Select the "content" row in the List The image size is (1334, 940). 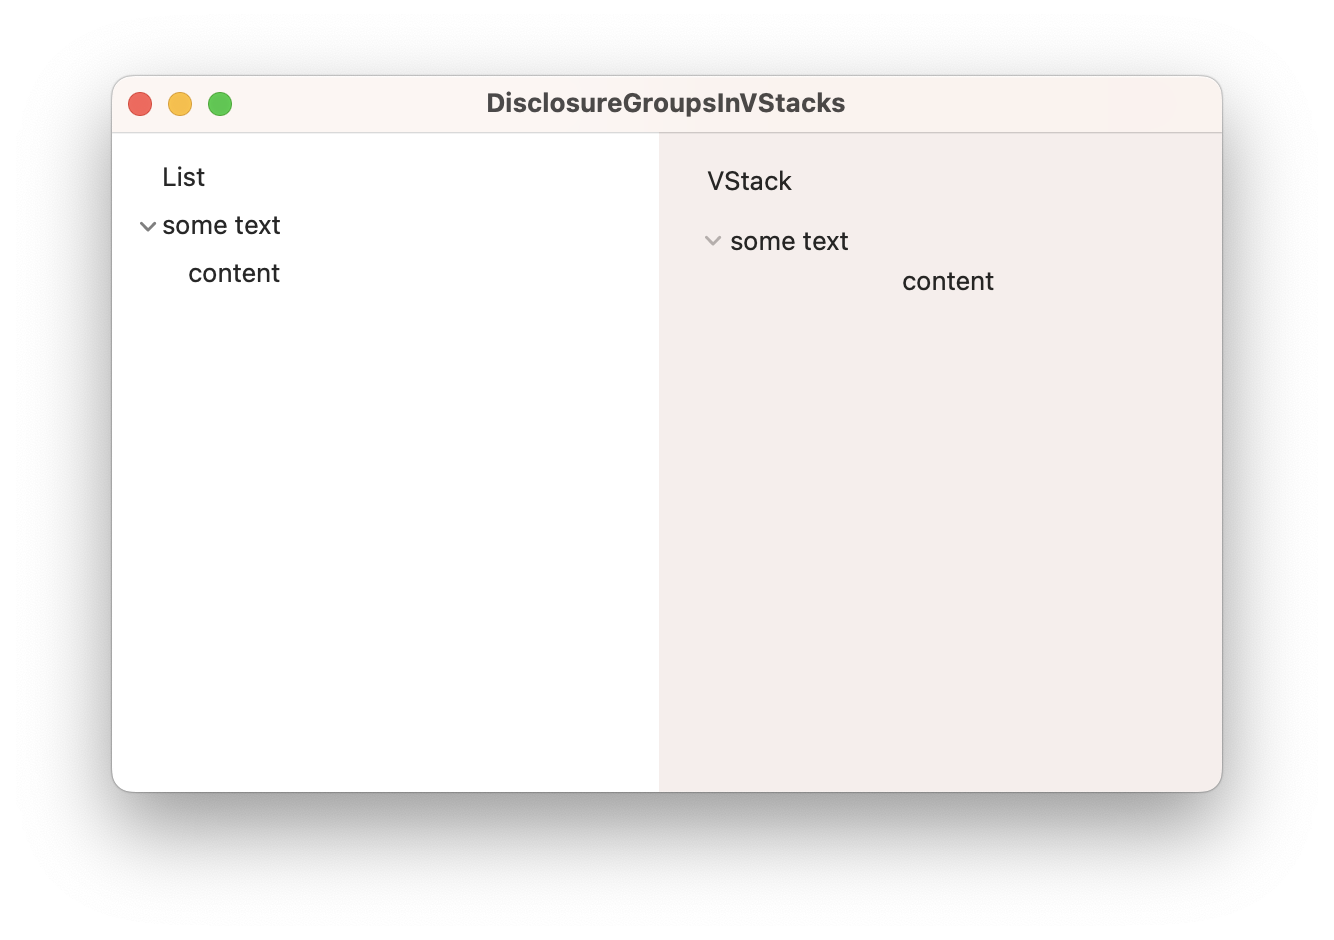(234, 274)
